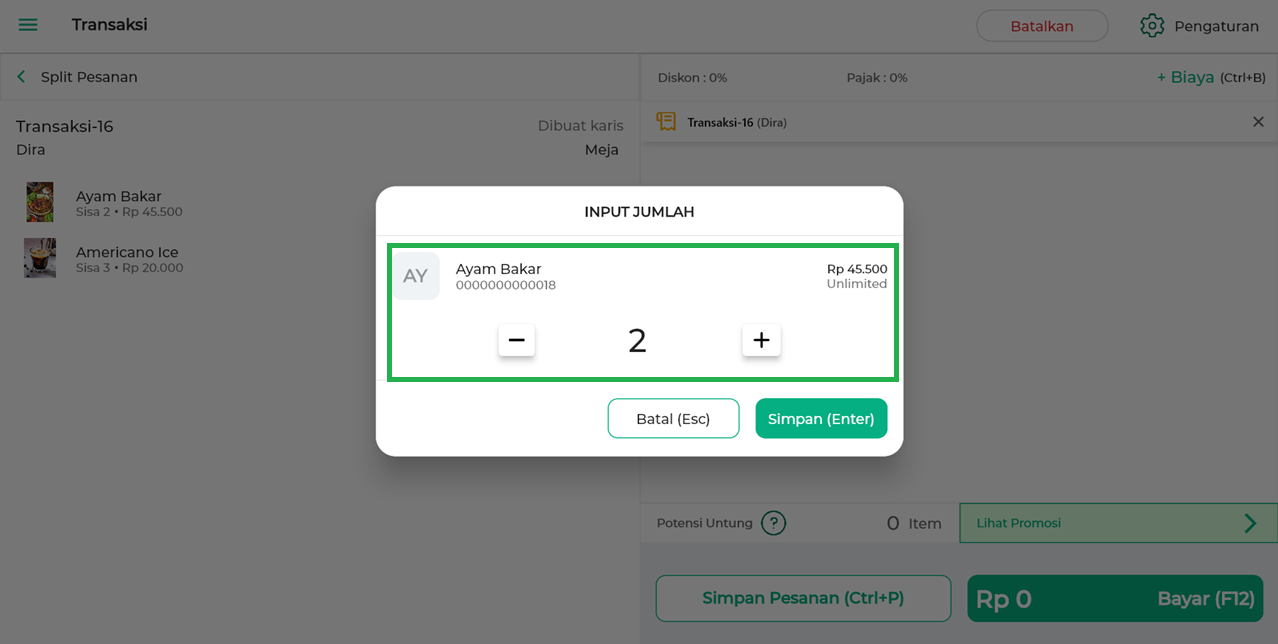Click Simpan Pesanan (Ctrl+P)
Screen dimensions: 1278x644
(x=803, y=598)
